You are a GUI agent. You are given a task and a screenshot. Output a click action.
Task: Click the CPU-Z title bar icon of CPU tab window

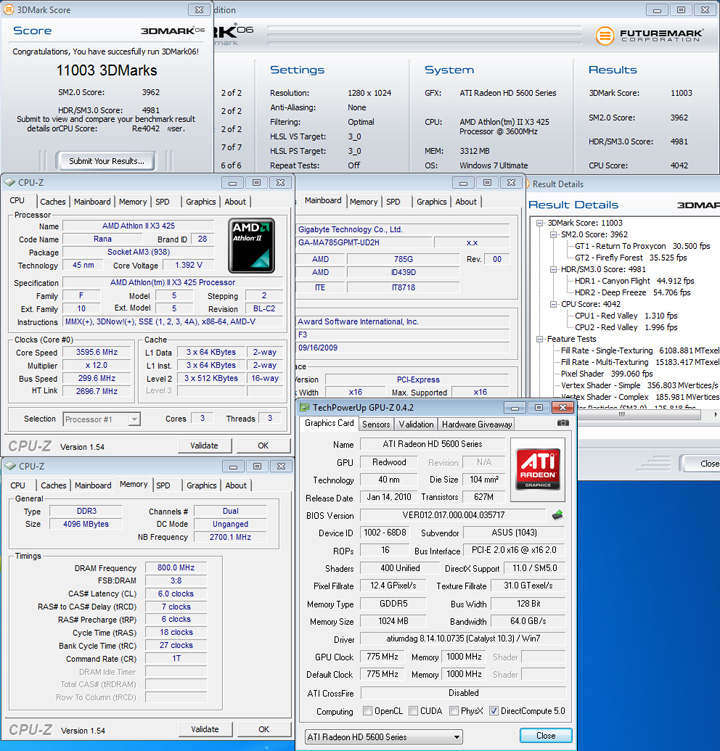coord(9,183)
